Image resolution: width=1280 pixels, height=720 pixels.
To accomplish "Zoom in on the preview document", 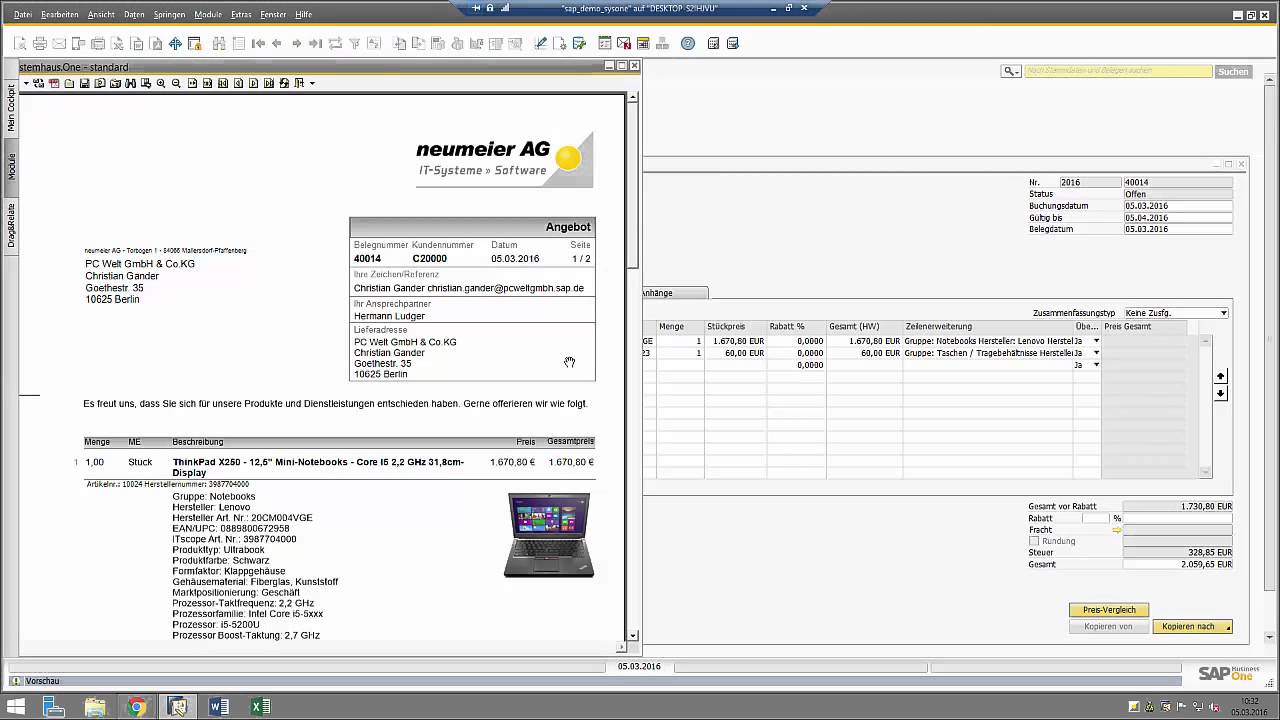I will pyautogui.click(x=161, y=83).
